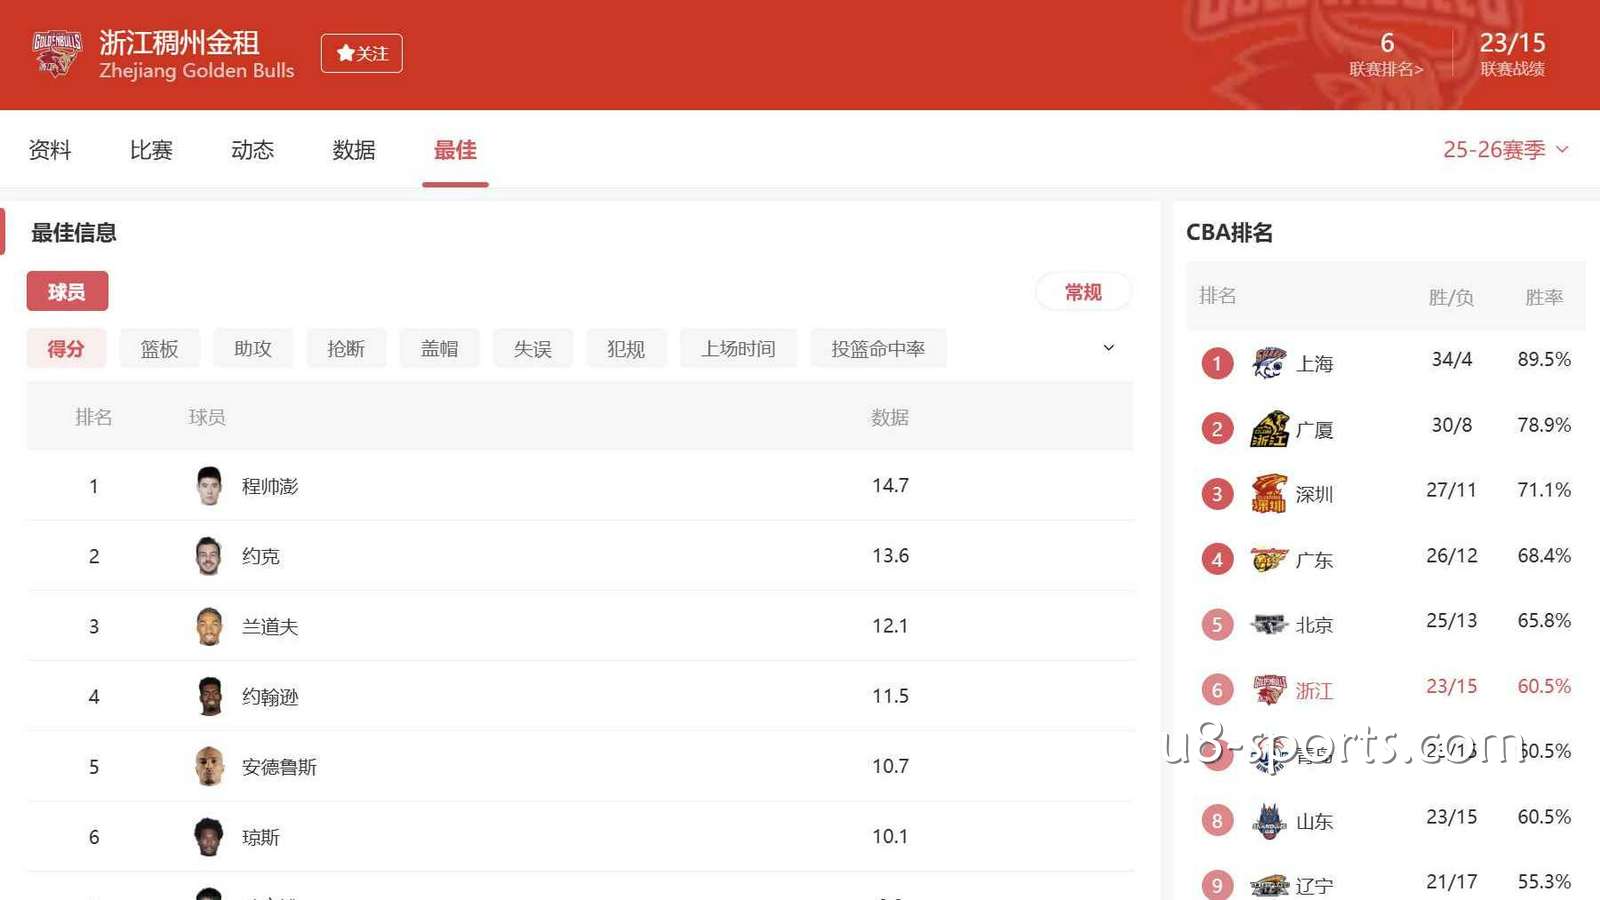Click rank 3 badge for 深圳
Image resolution: width=1600 pixels, height=900 pixels.
[1217, 493]
